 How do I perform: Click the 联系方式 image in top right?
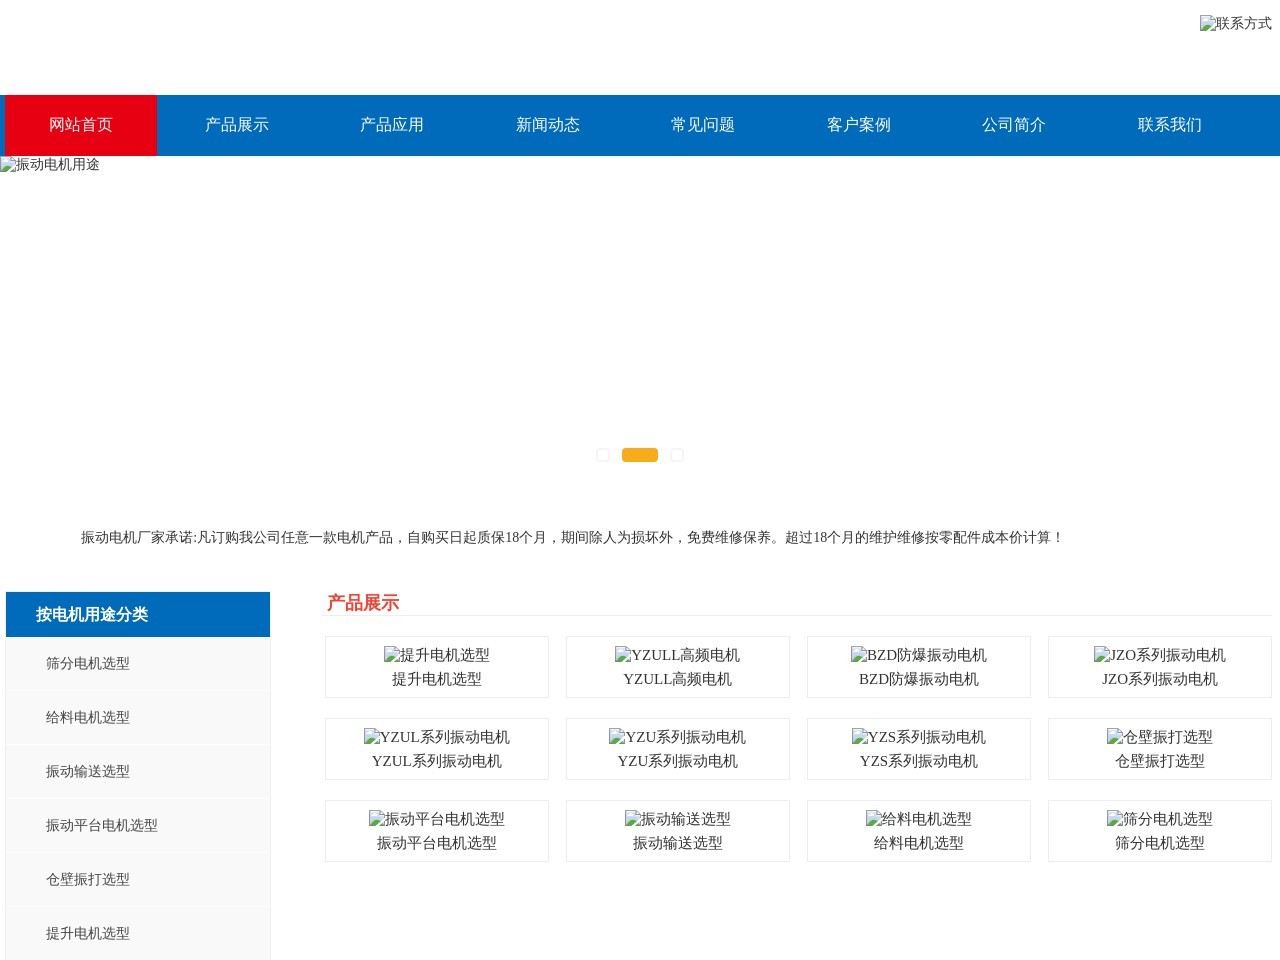pos(1235,23)
